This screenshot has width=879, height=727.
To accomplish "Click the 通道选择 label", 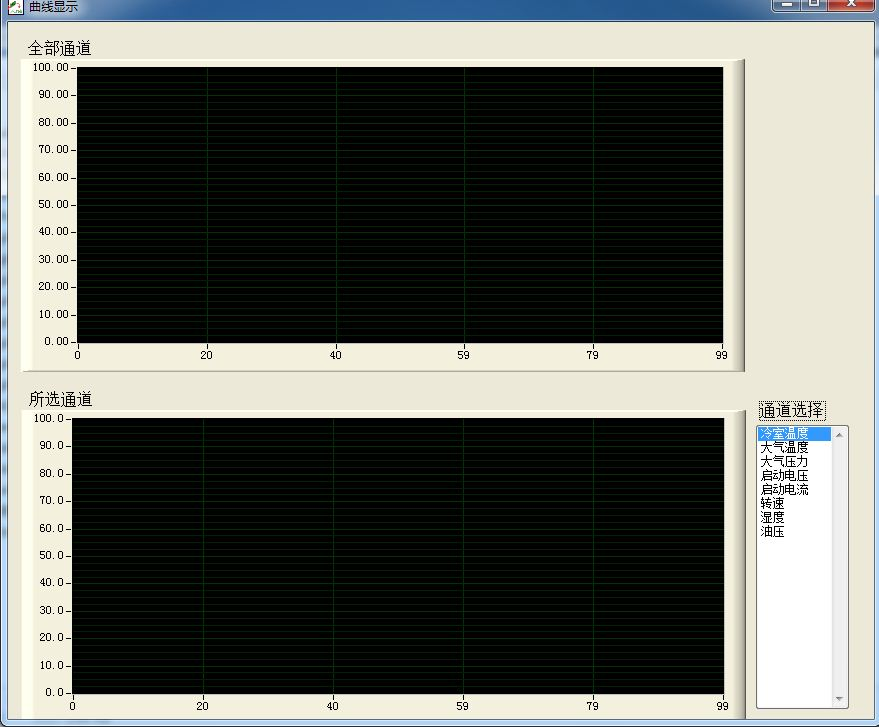I will point(792,410).
